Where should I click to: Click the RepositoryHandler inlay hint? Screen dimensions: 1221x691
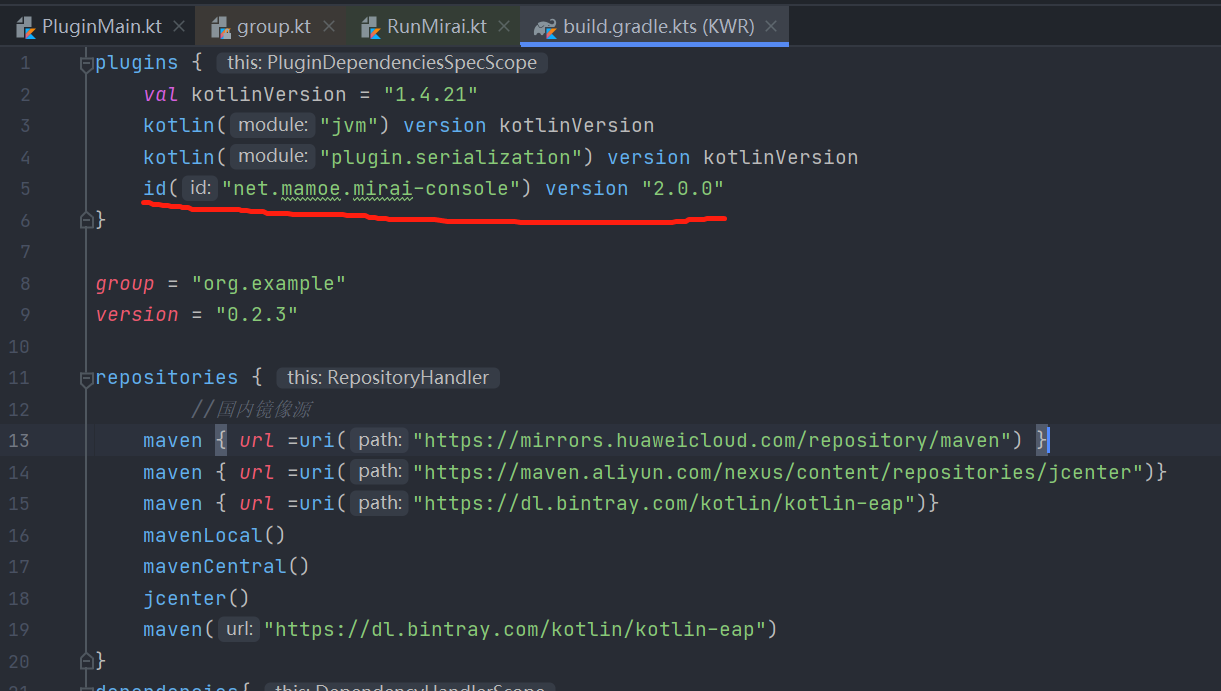tap(388, 378)
